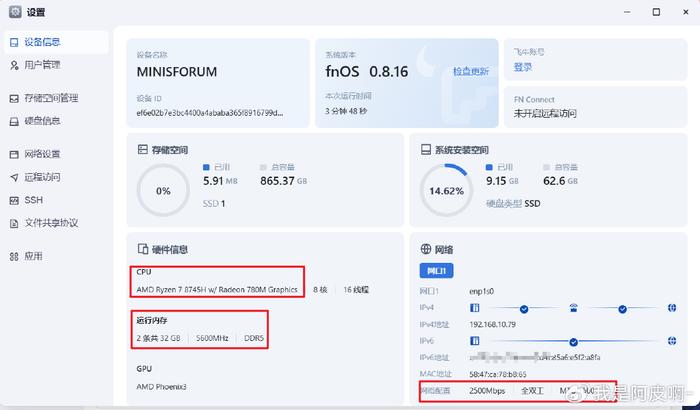Select the 网口1 tab button

point(436,271)
